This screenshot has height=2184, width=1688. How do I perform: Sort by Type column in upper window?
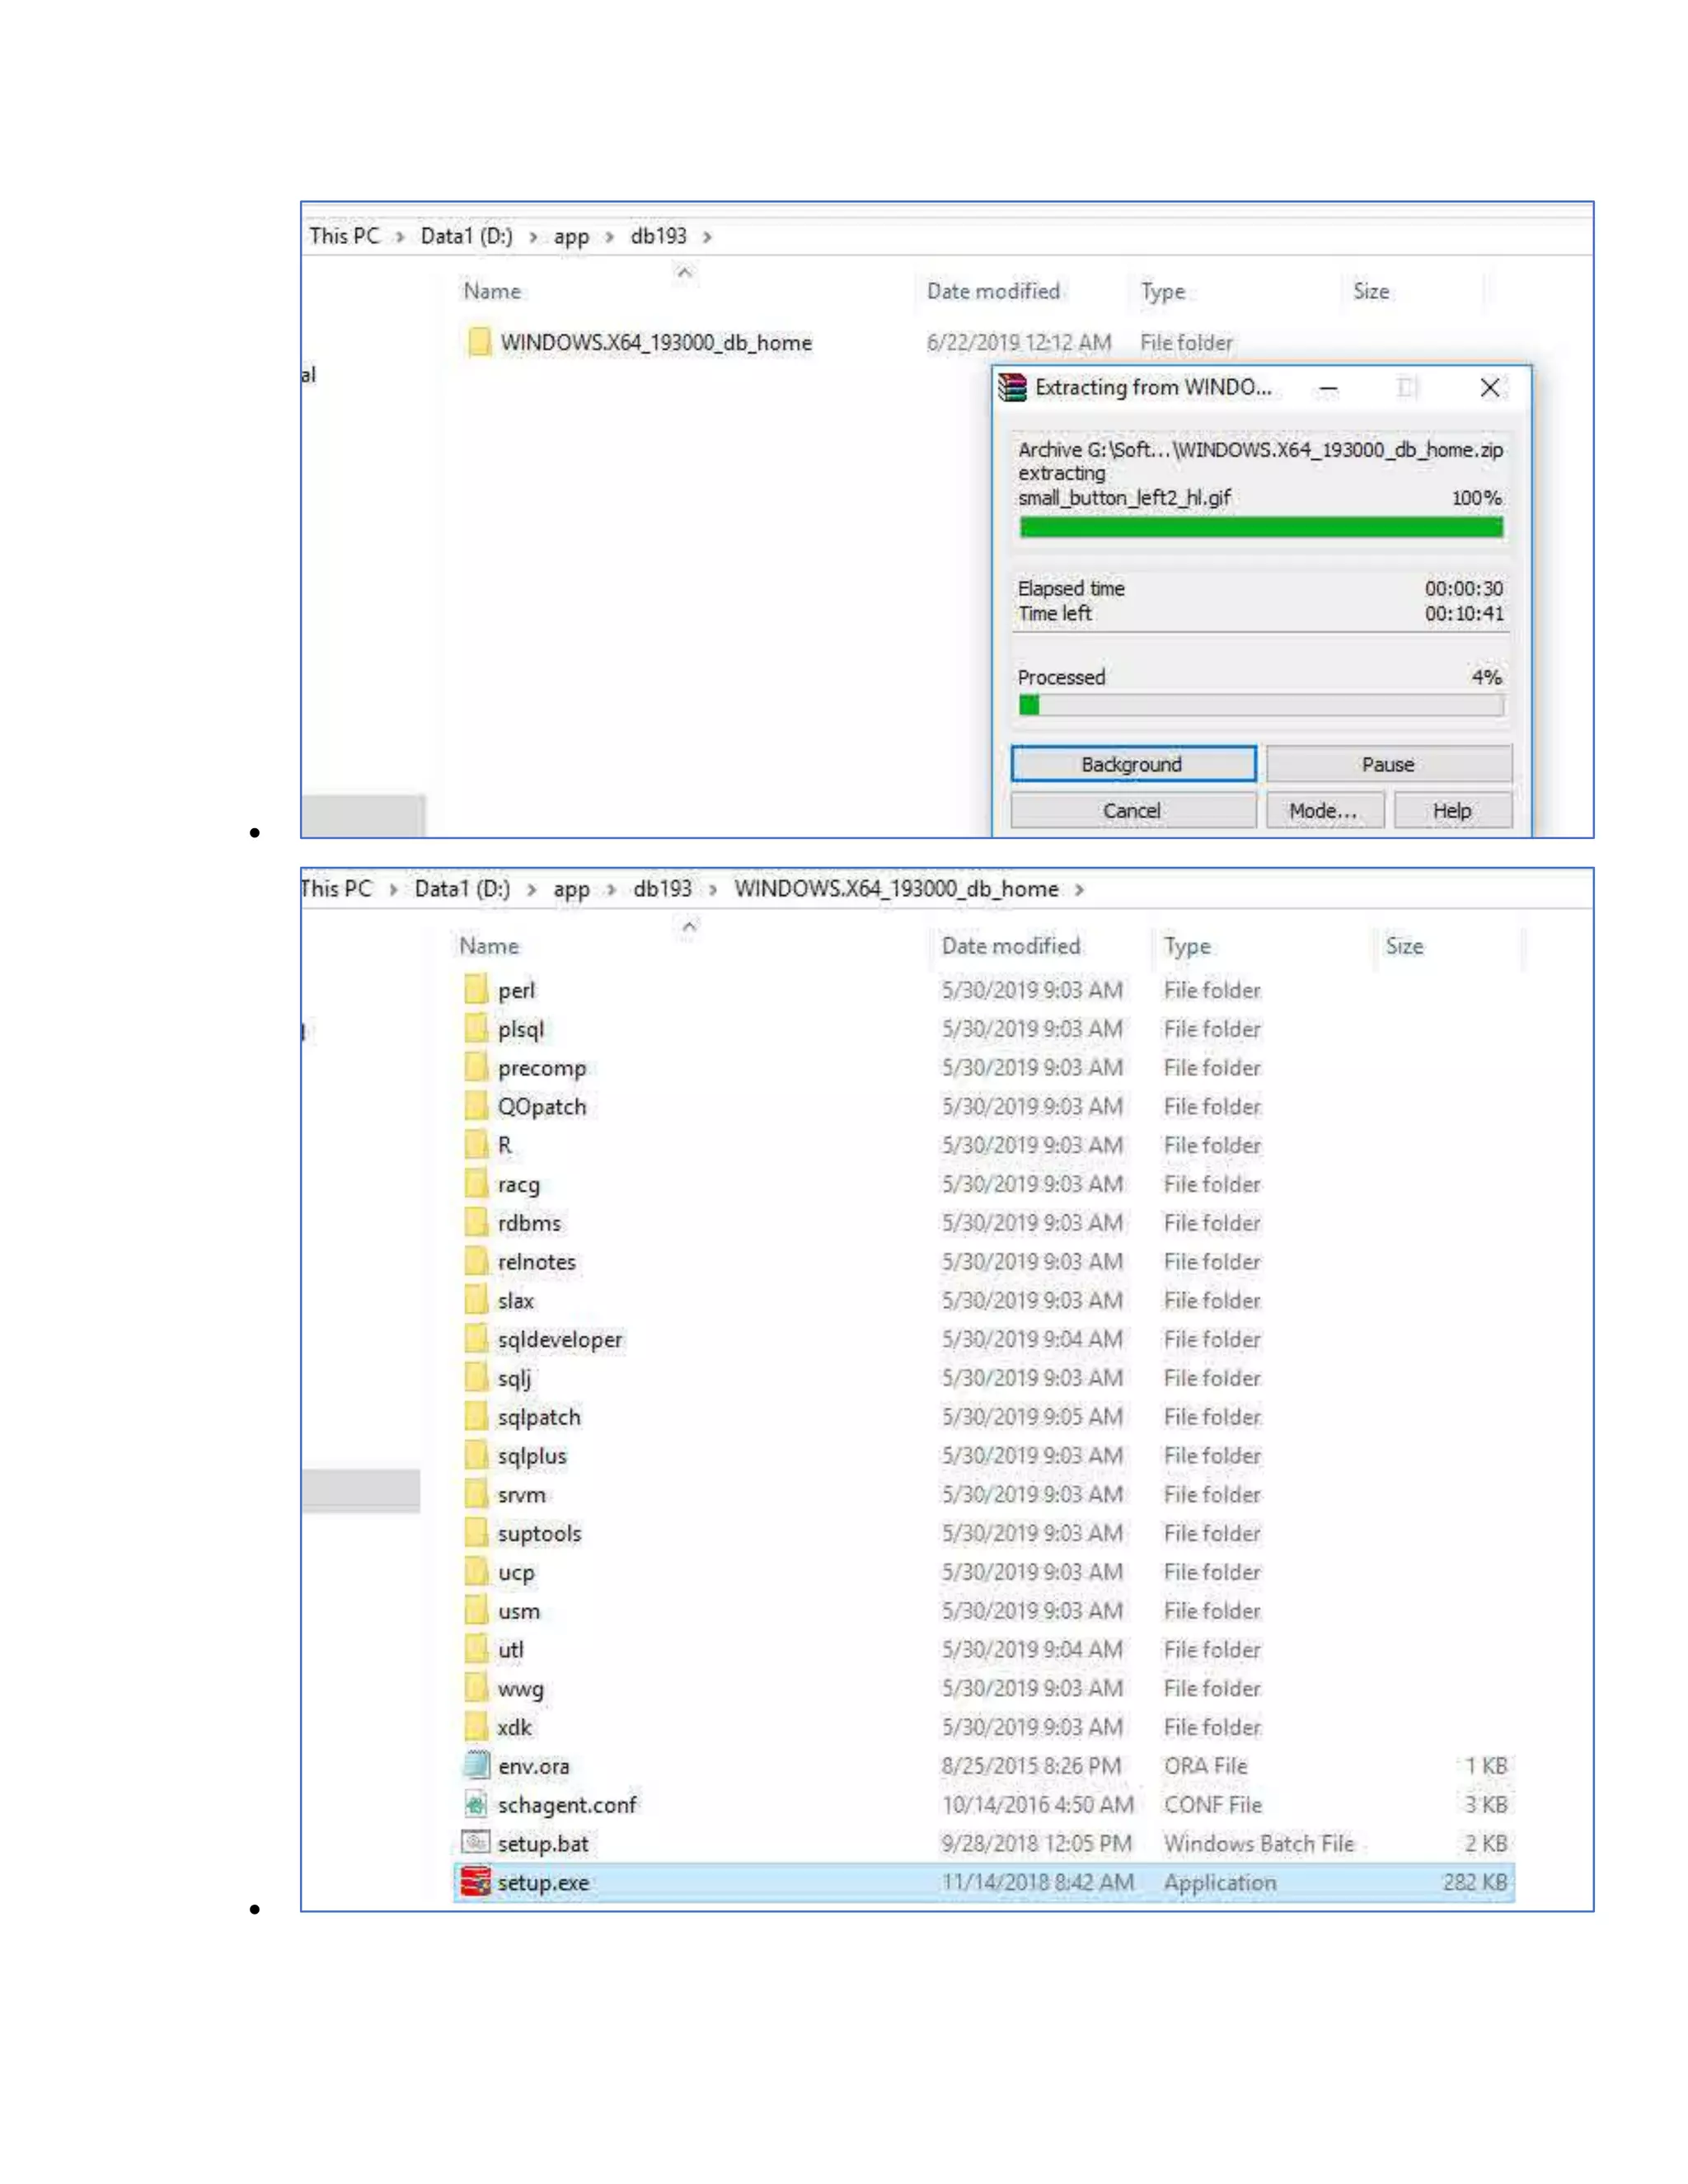(x=1162, y=292)
